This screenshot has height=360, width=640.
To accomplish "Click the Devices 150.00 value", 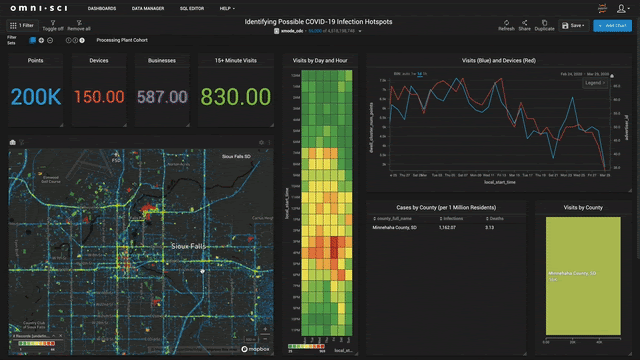I will (x=99, y=97).
